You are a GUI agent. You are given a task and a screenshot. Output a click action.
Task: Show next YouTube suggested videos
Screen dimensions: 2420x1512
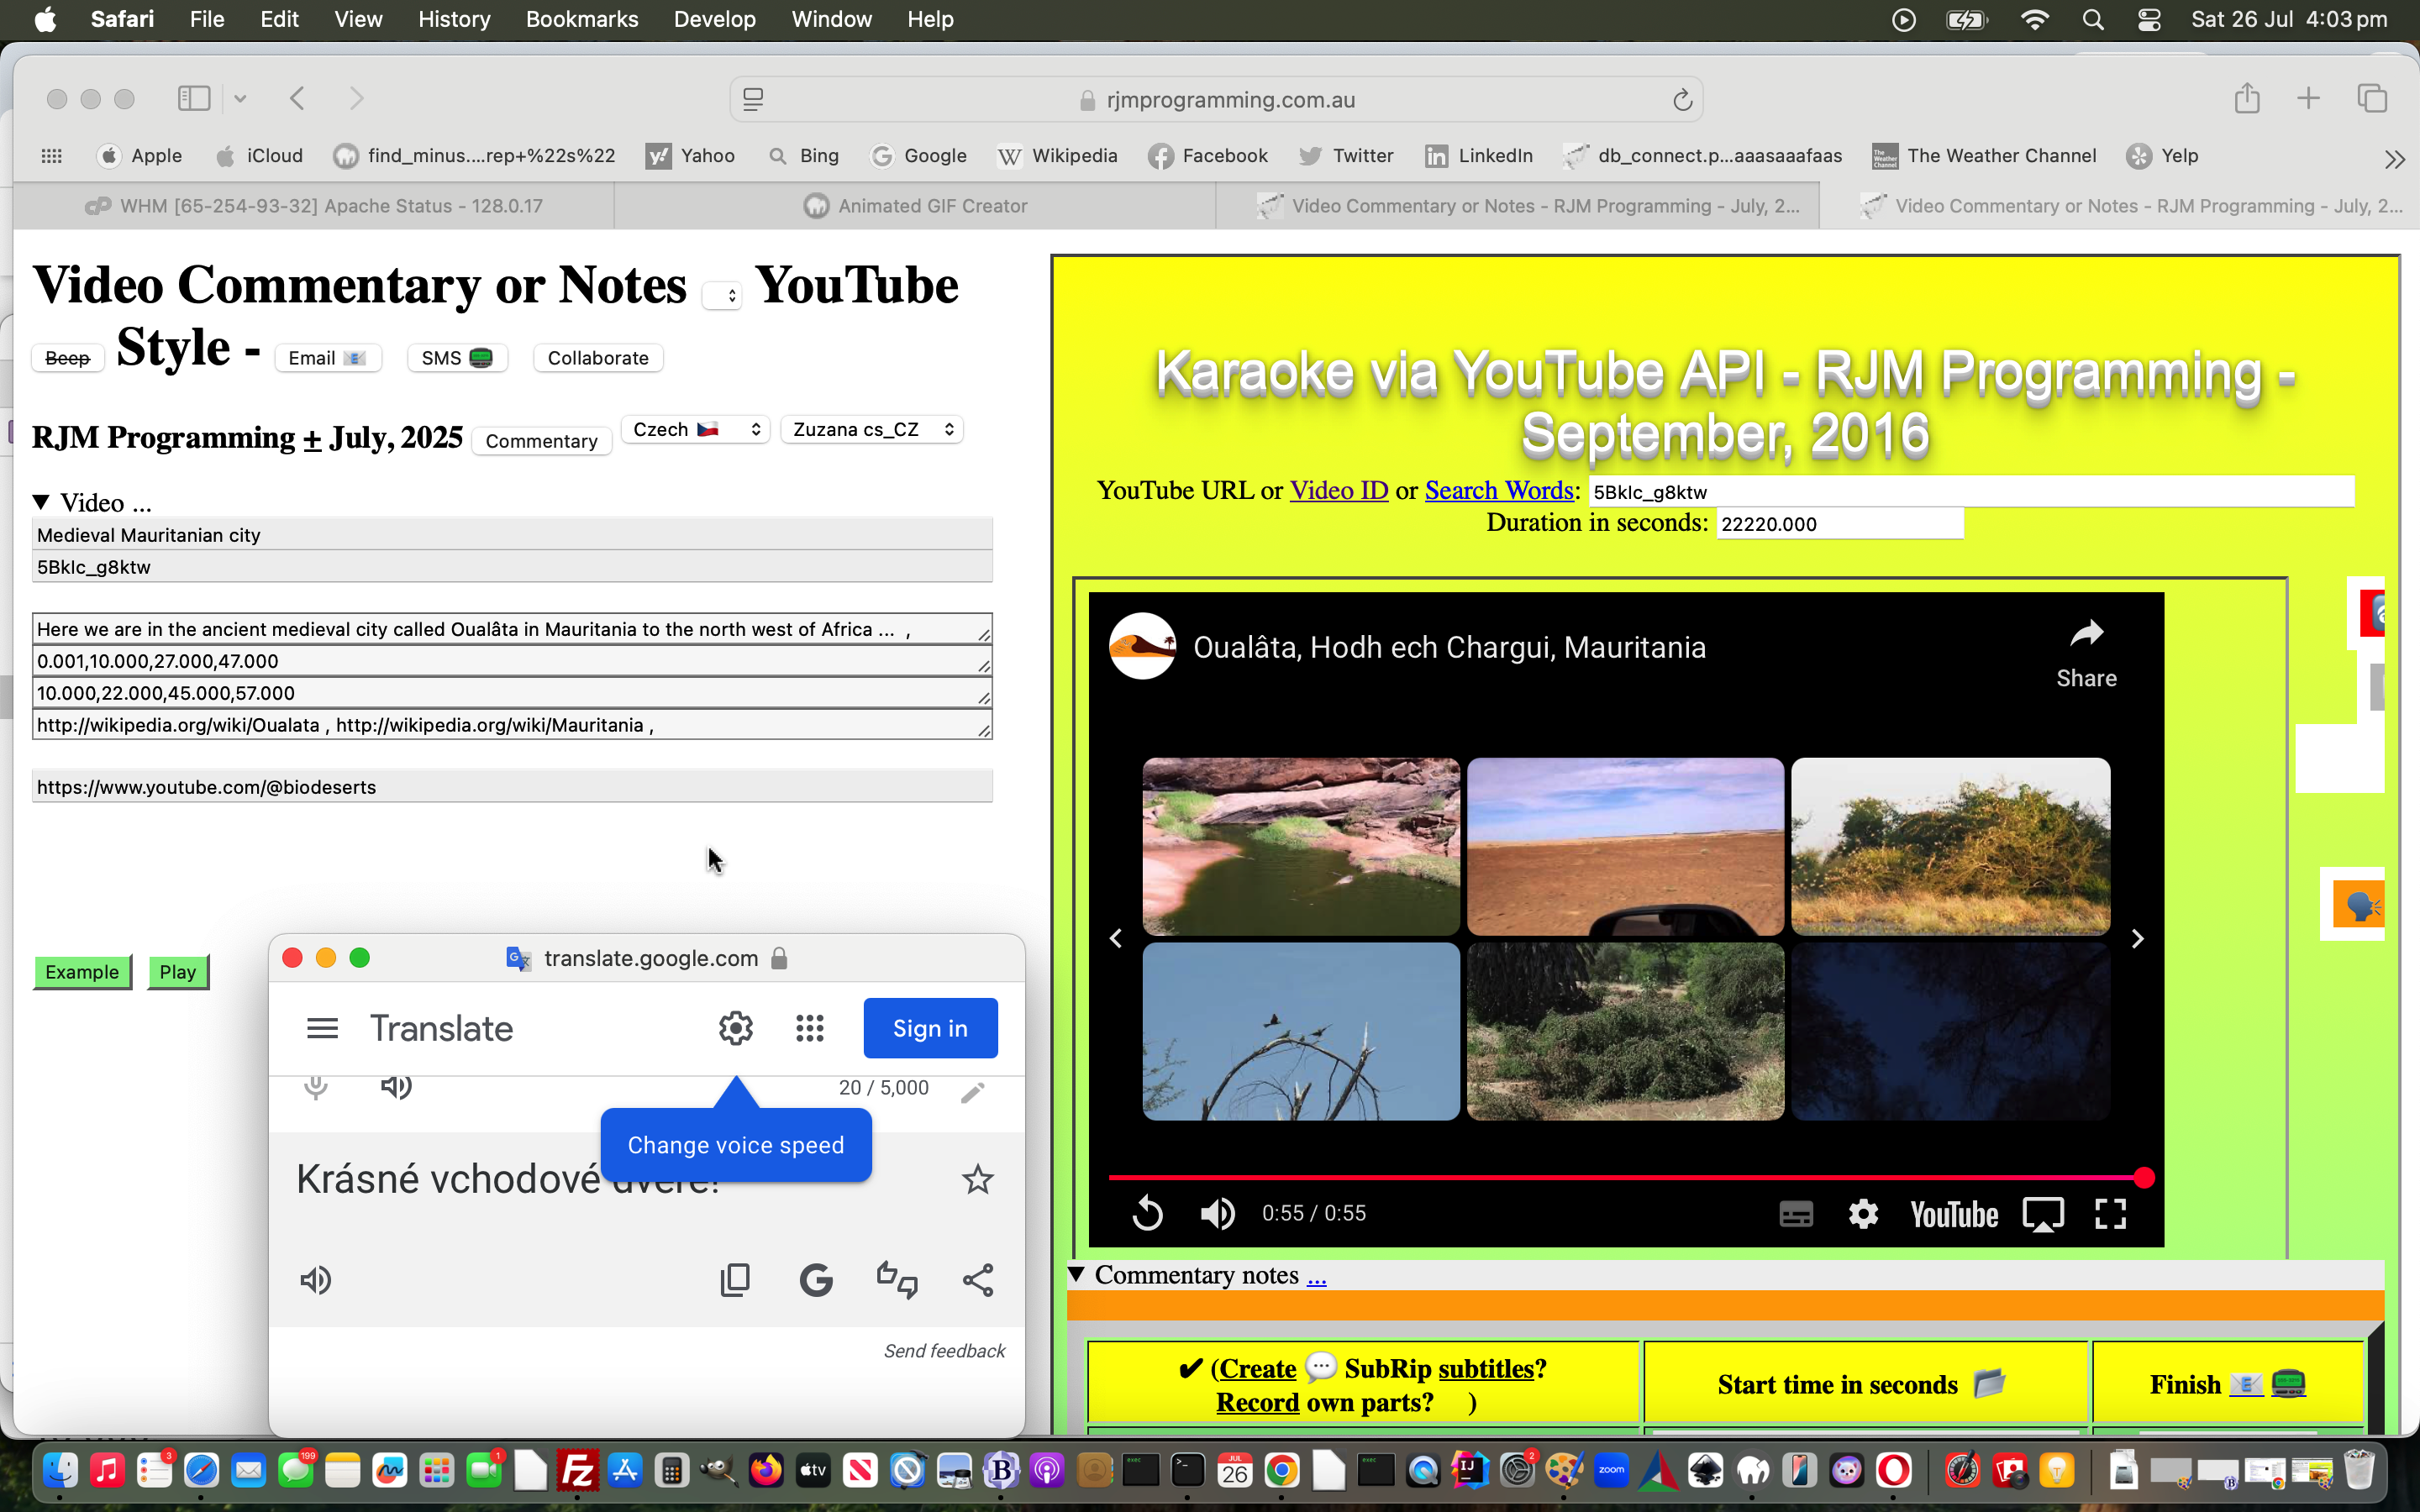click(2137, 939)
